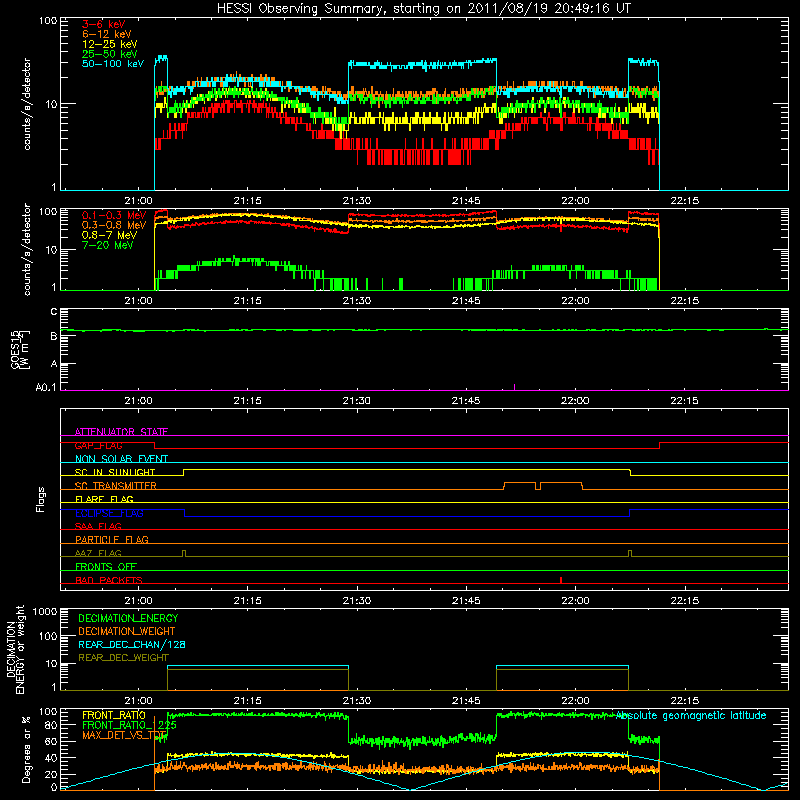
Task: Click the 0.8-7 MeV legend entry
Action: click(x=109, y=235)
